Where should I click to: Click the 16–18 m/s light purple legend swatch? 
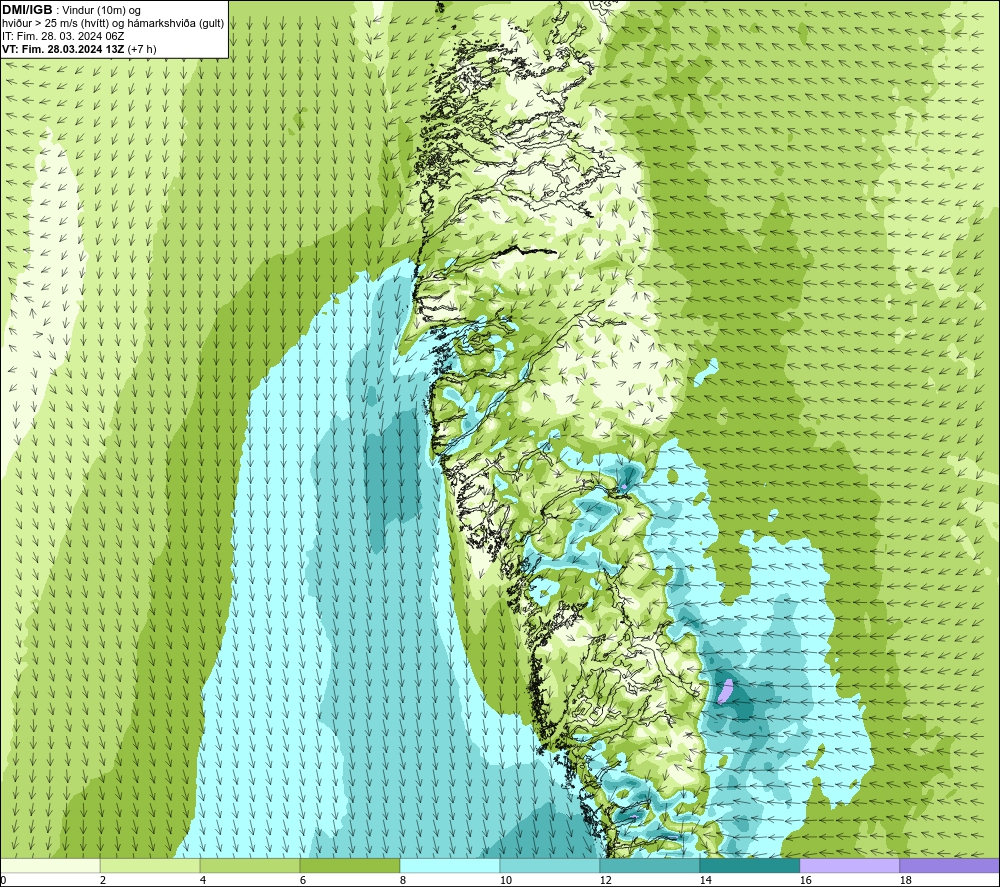849,865
